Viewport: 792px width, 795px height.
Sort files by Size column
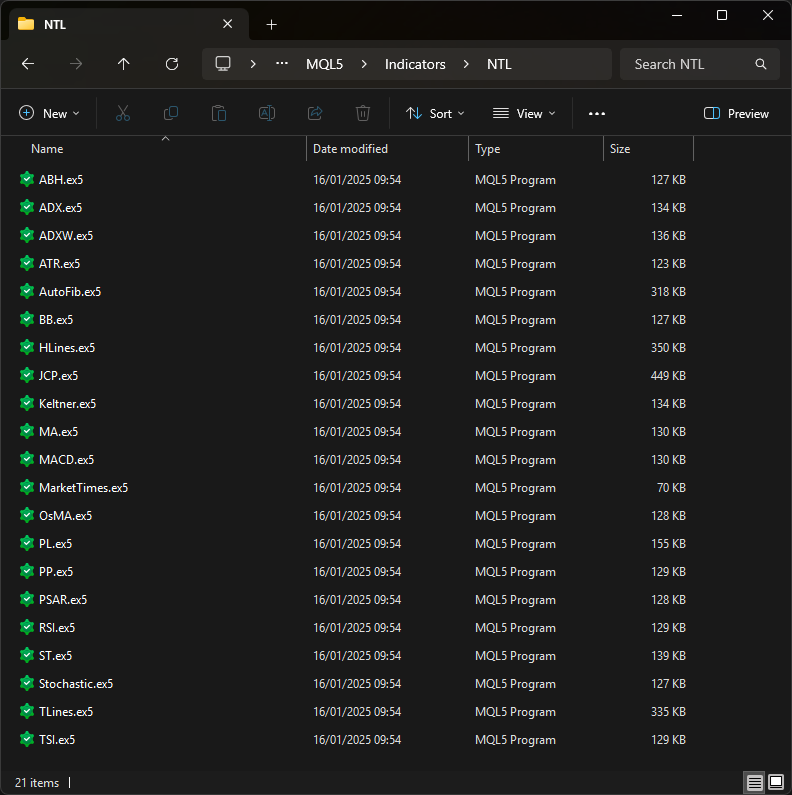620,149
